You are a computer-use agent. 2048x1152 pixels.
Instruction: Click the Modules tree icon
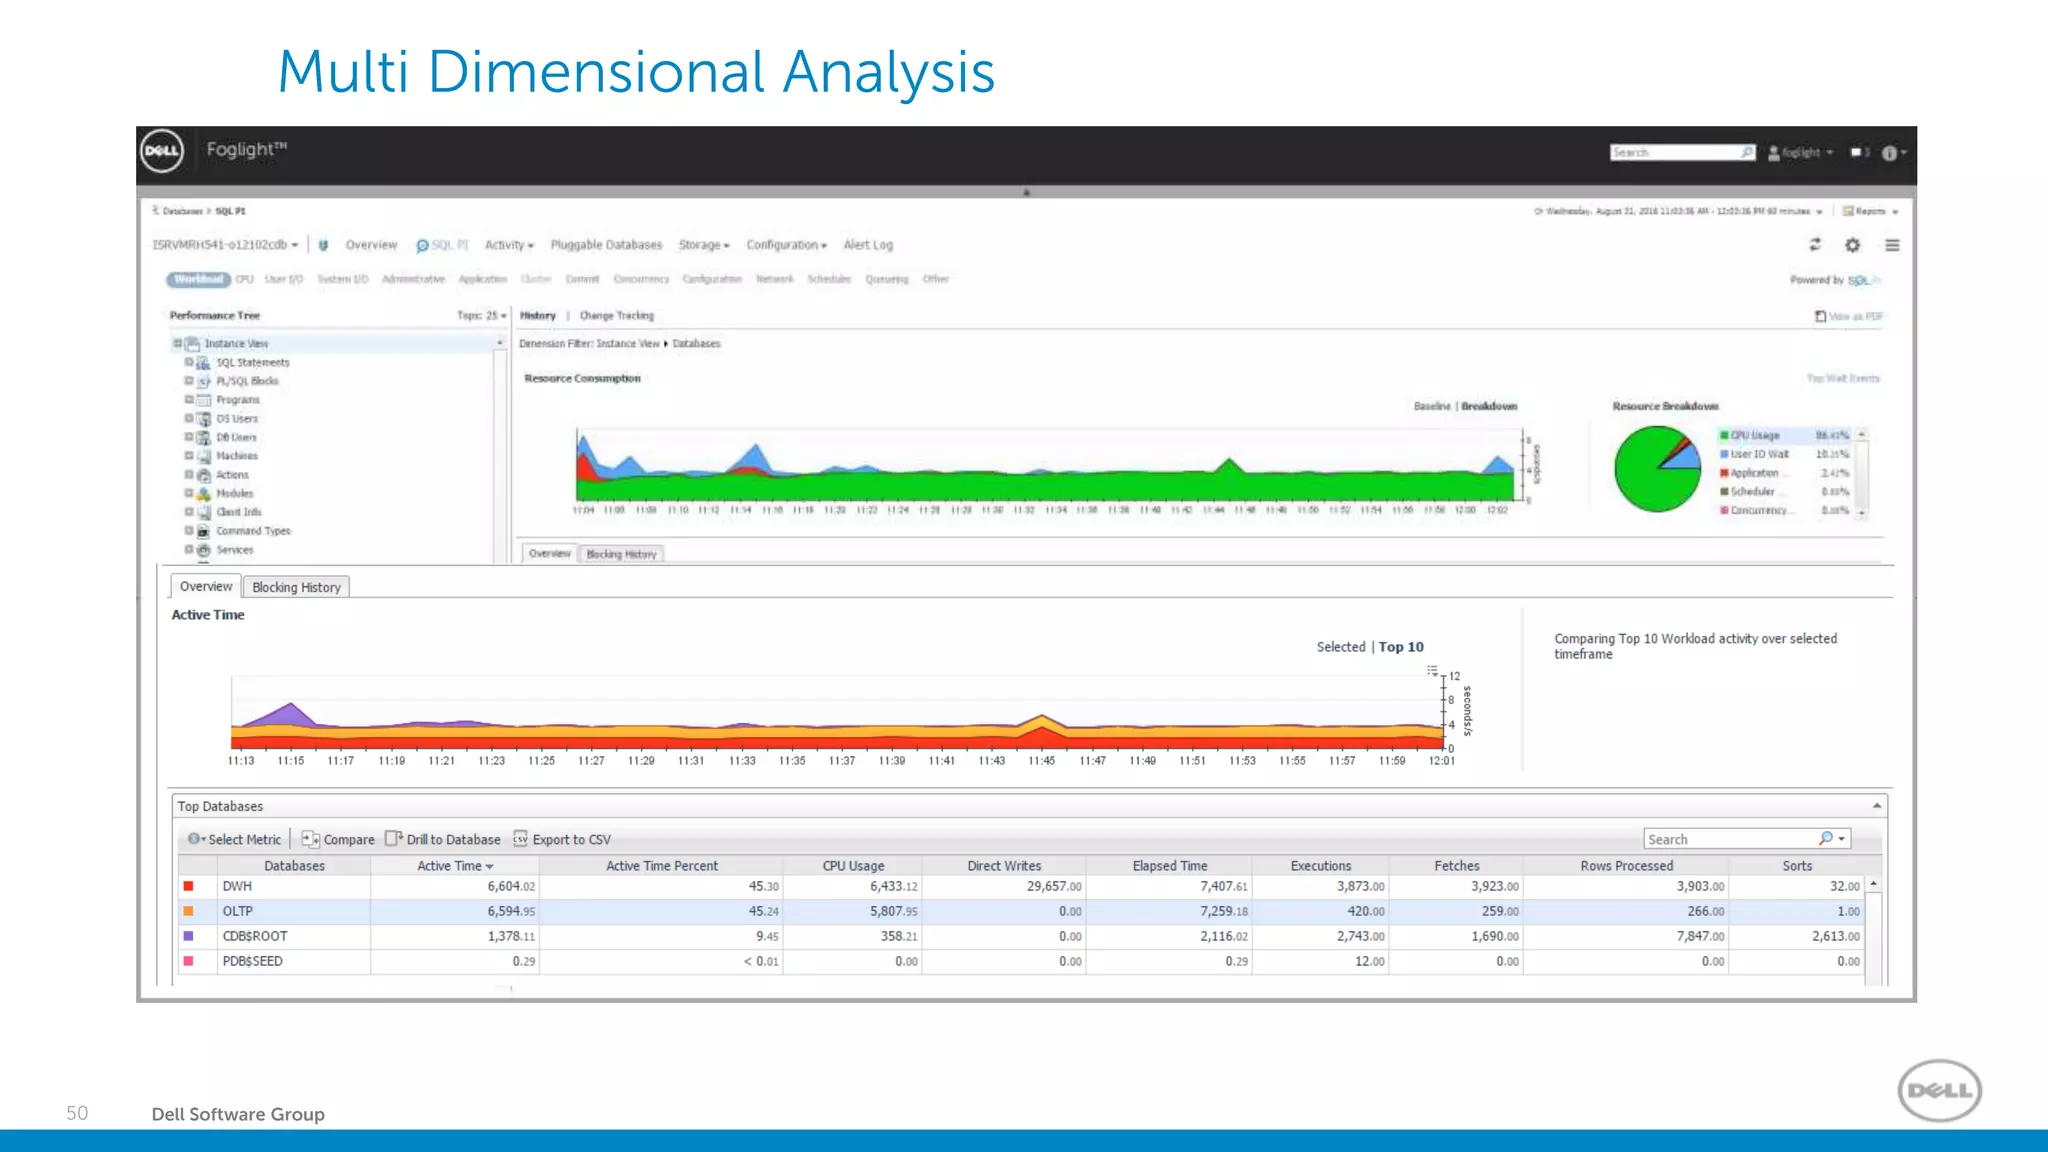click(x=203, y=494)
